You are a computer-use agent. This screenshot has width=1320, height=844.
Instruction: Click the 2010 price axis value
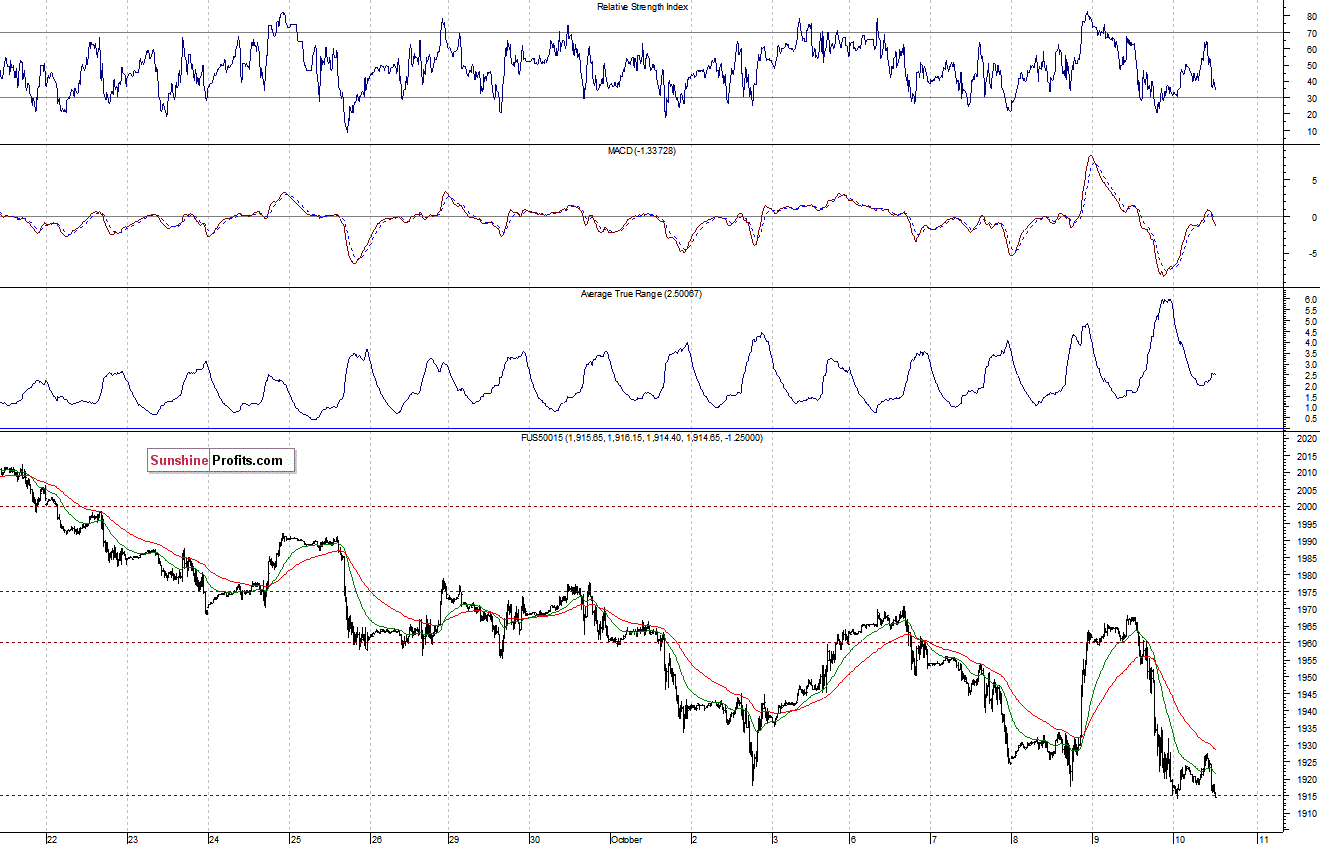pyautogui.click(x=1305, y=473)
